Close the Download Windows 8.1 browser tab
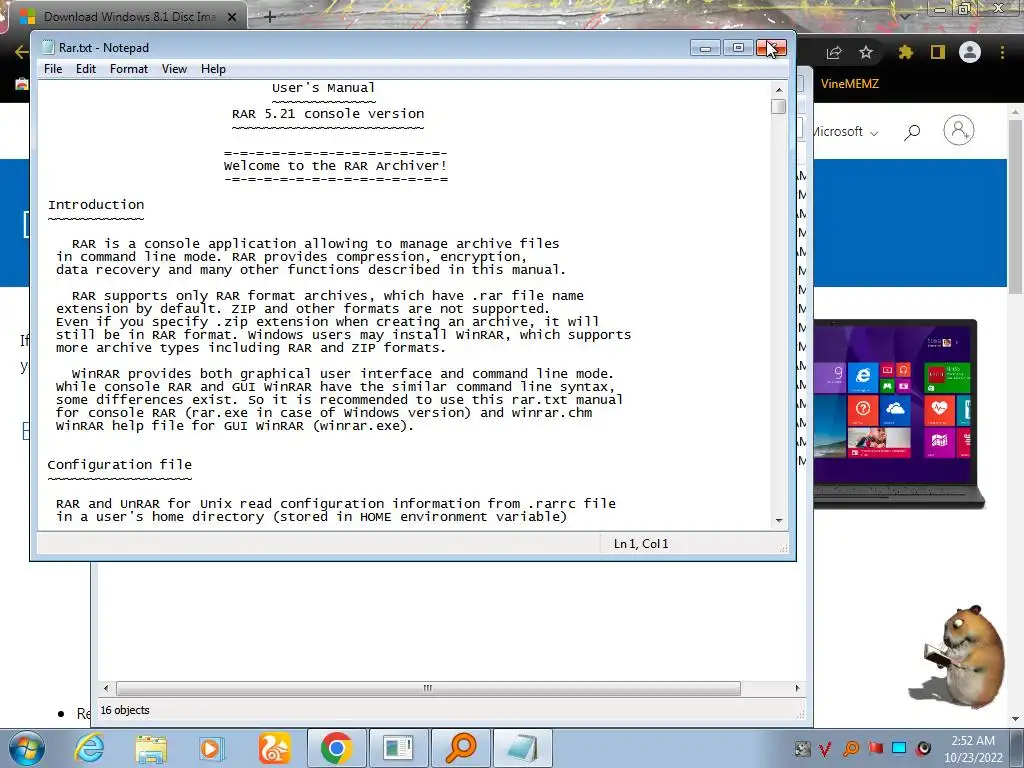 pyautogui.click(x=232, y=17)
